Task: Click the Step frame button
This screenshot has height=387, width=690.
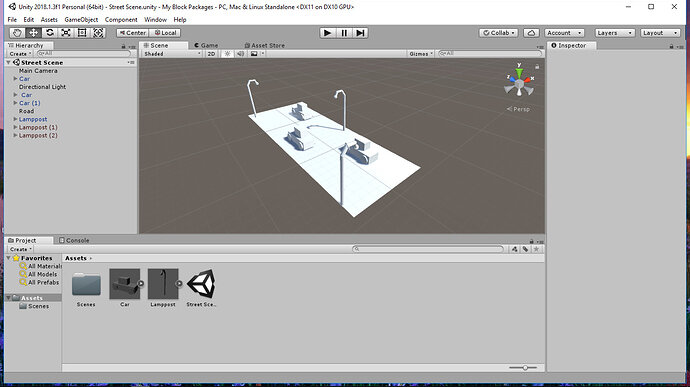Action: (x=360, y=33)
